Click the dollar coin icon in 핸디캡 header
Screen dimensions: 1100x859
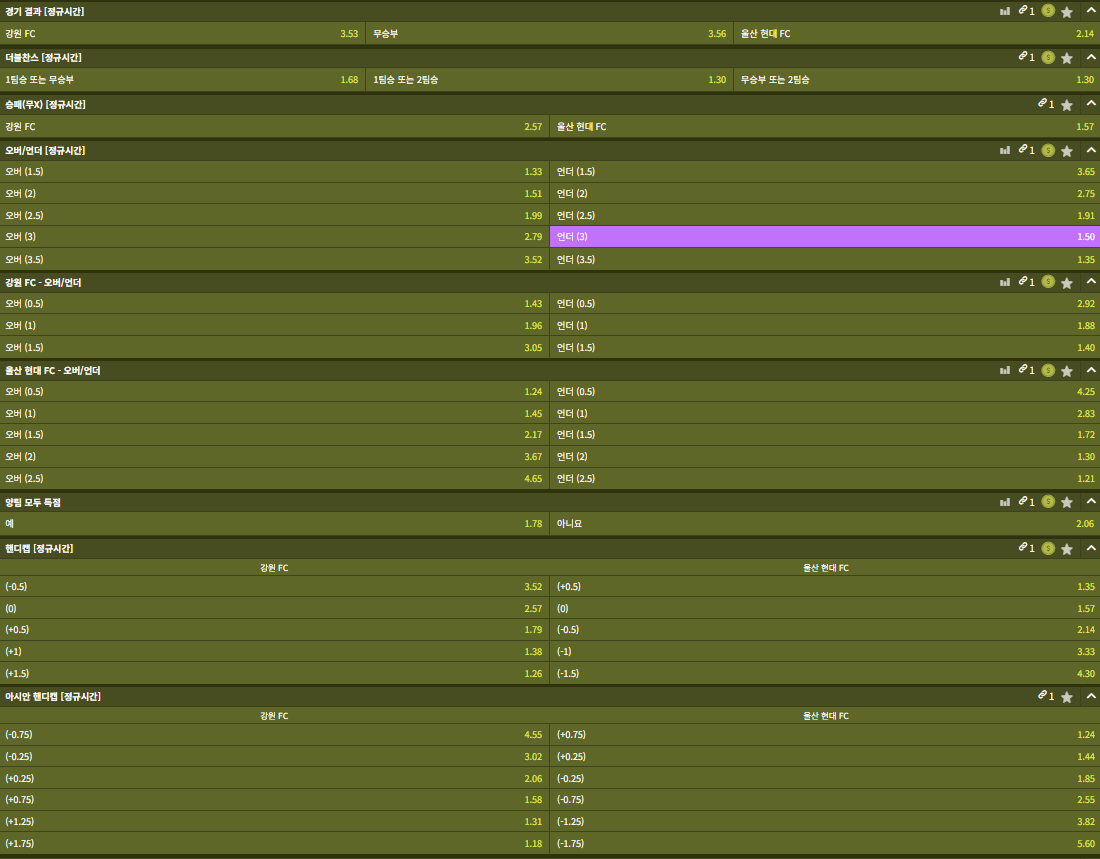tap(1048, 548)
